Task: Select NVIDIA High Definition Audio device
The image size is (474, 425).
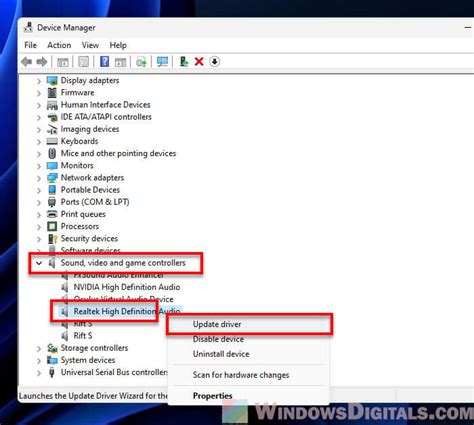Action: click(127, 287)
